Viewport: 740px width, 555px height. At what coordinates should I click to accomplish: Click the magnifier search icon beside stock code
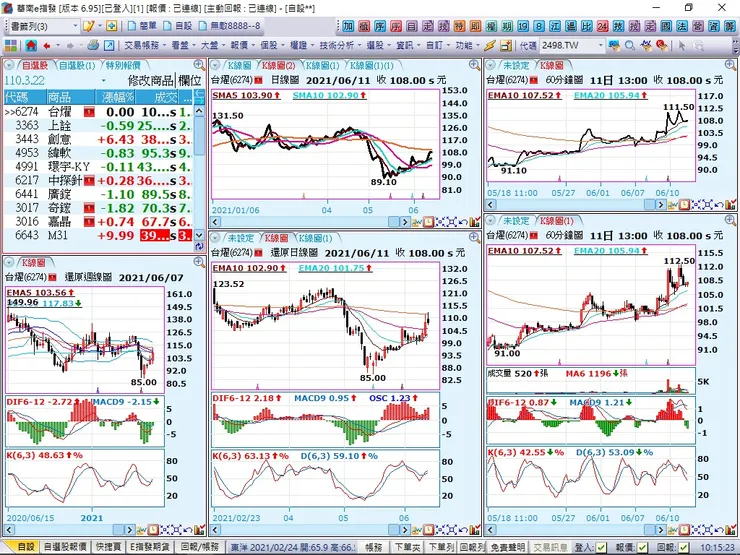tap(630, 46)
